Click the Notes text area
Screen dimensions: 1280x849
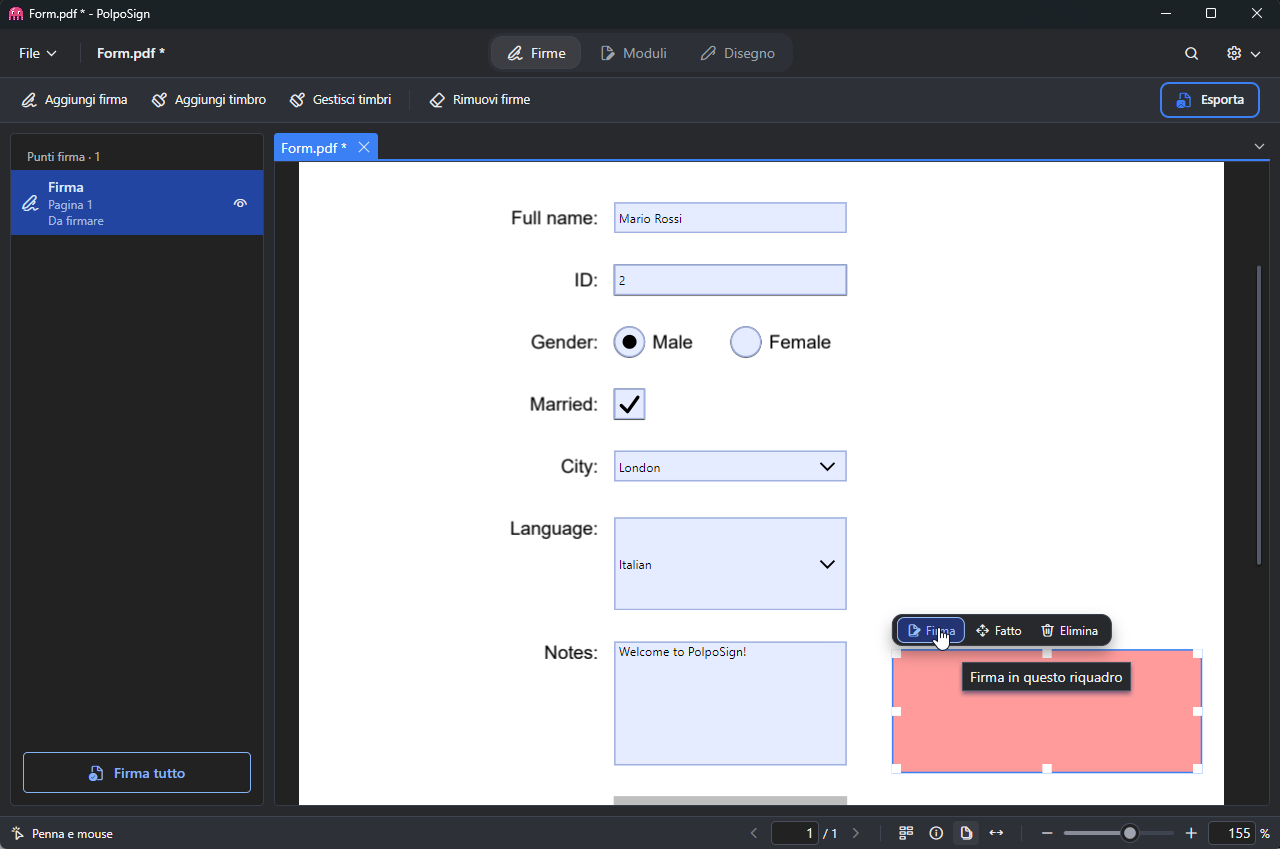tap(730, 703)
